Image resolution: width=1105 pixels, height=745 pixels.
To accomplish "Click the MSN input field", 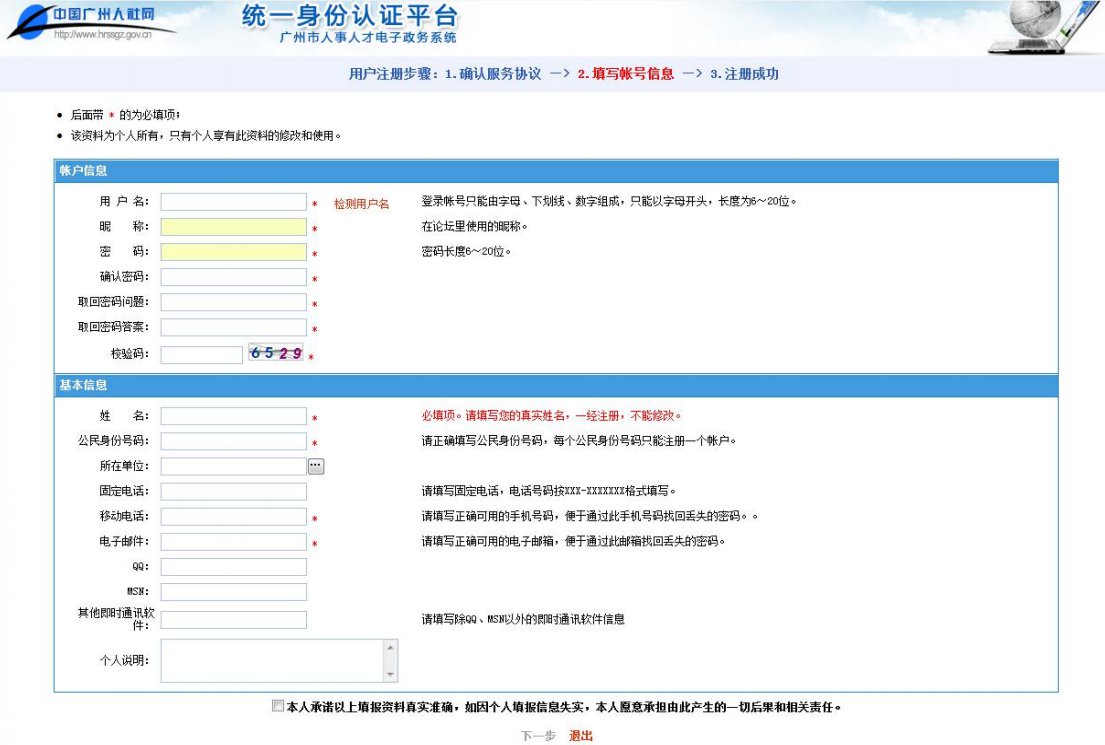I will click(233, 591).
